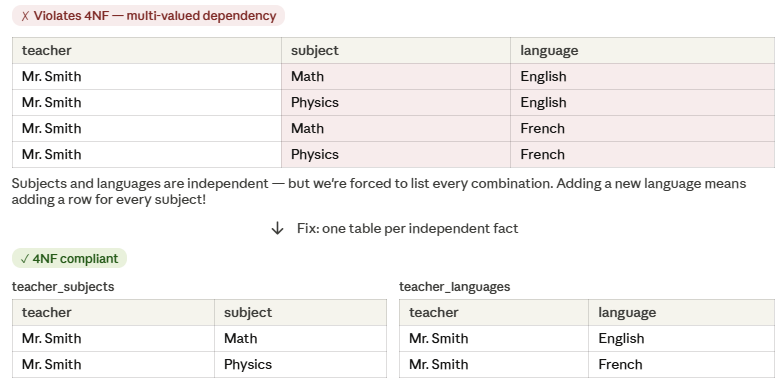
Task: Click the 'teacher_subjects' table title
Action: point(63,286)
